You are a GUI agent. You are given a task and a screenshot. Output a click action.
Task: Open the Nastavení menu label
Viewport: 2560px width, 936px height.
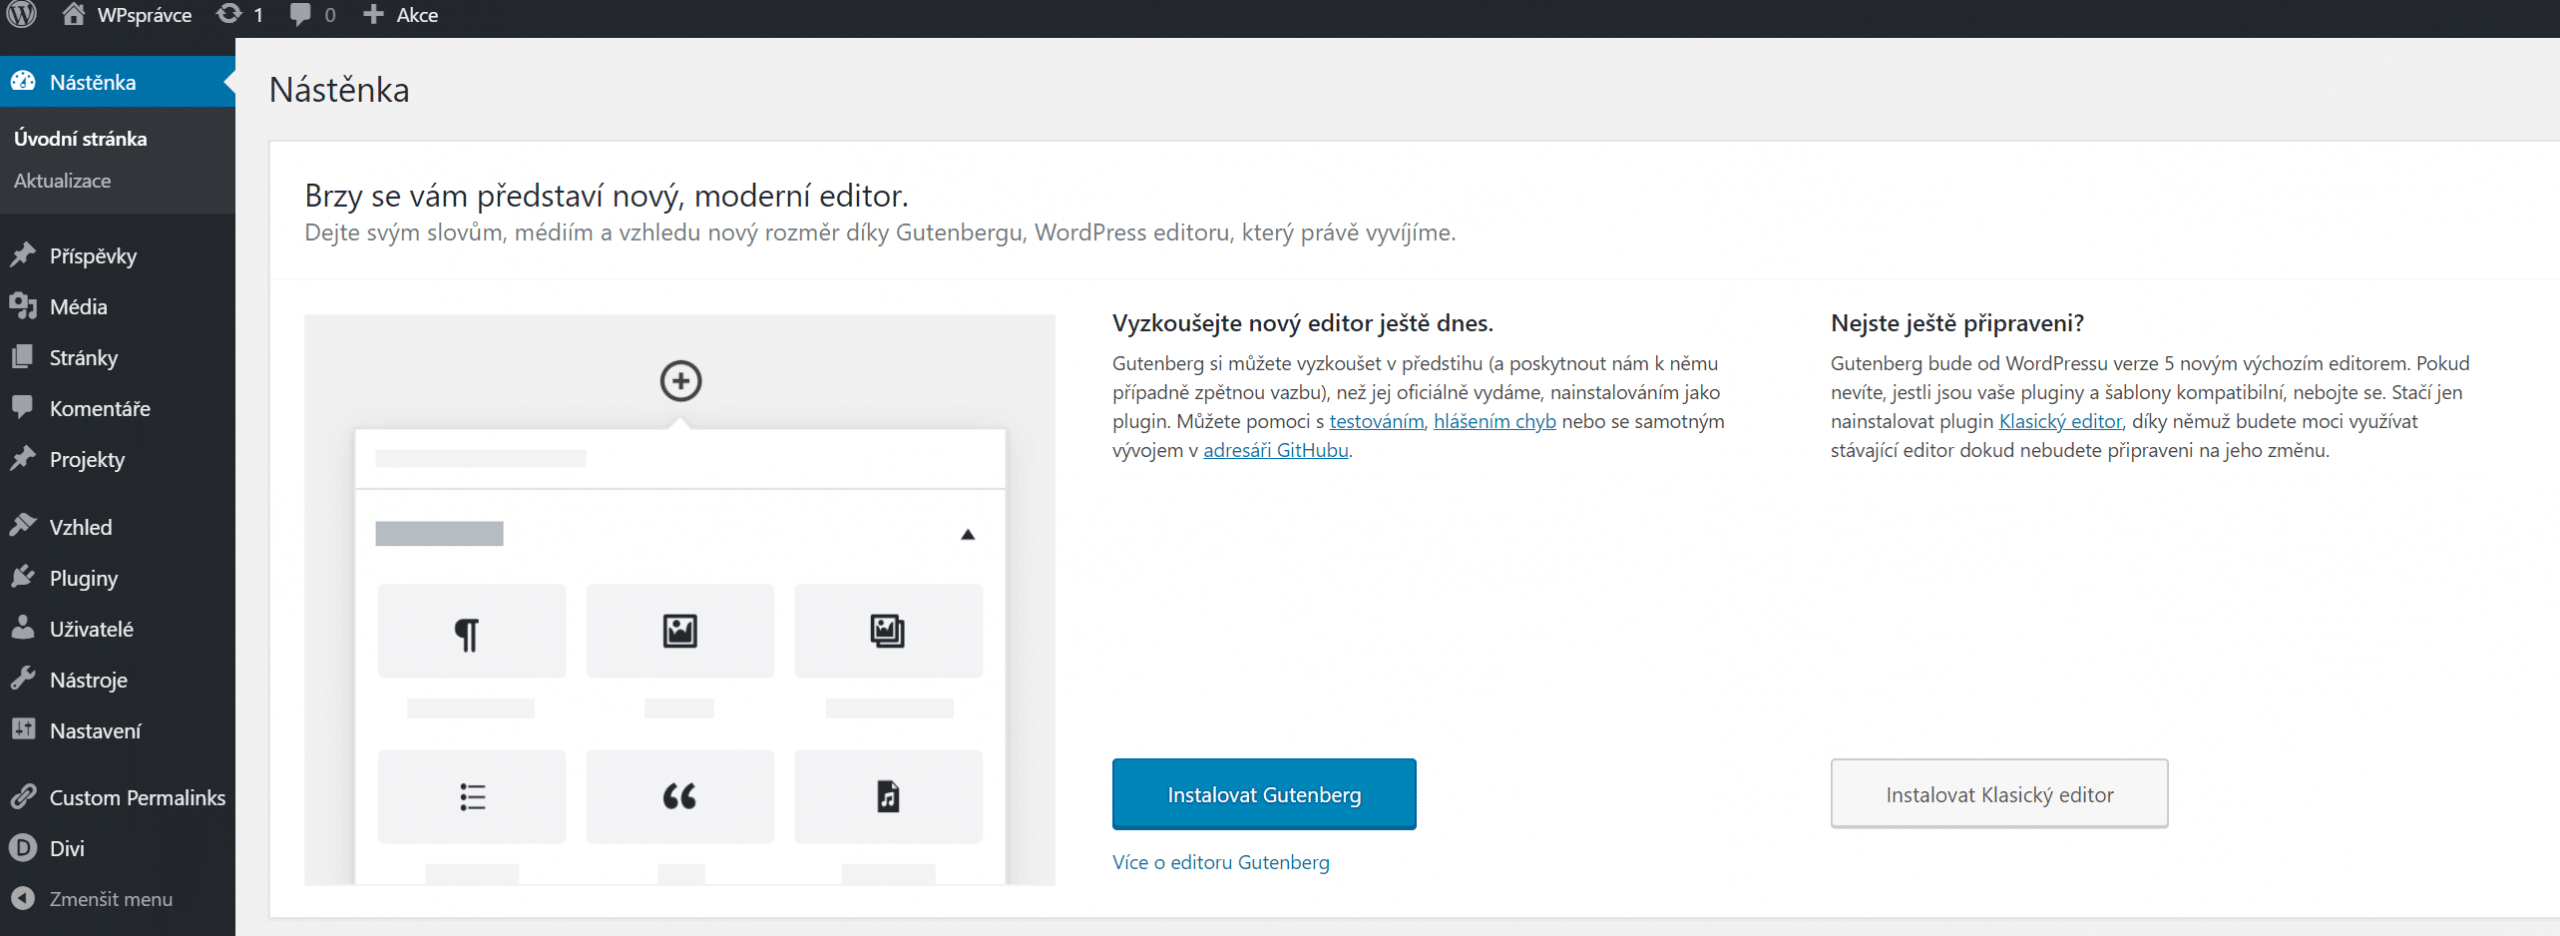point(95,731)
